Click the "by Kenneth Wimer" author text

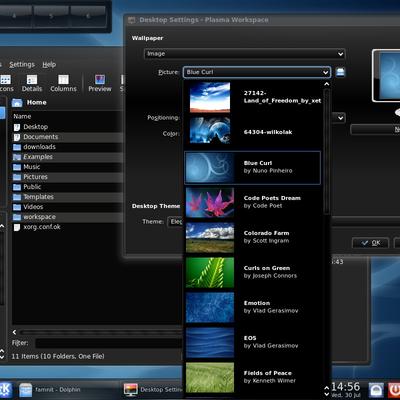click(x=269, y=381)
